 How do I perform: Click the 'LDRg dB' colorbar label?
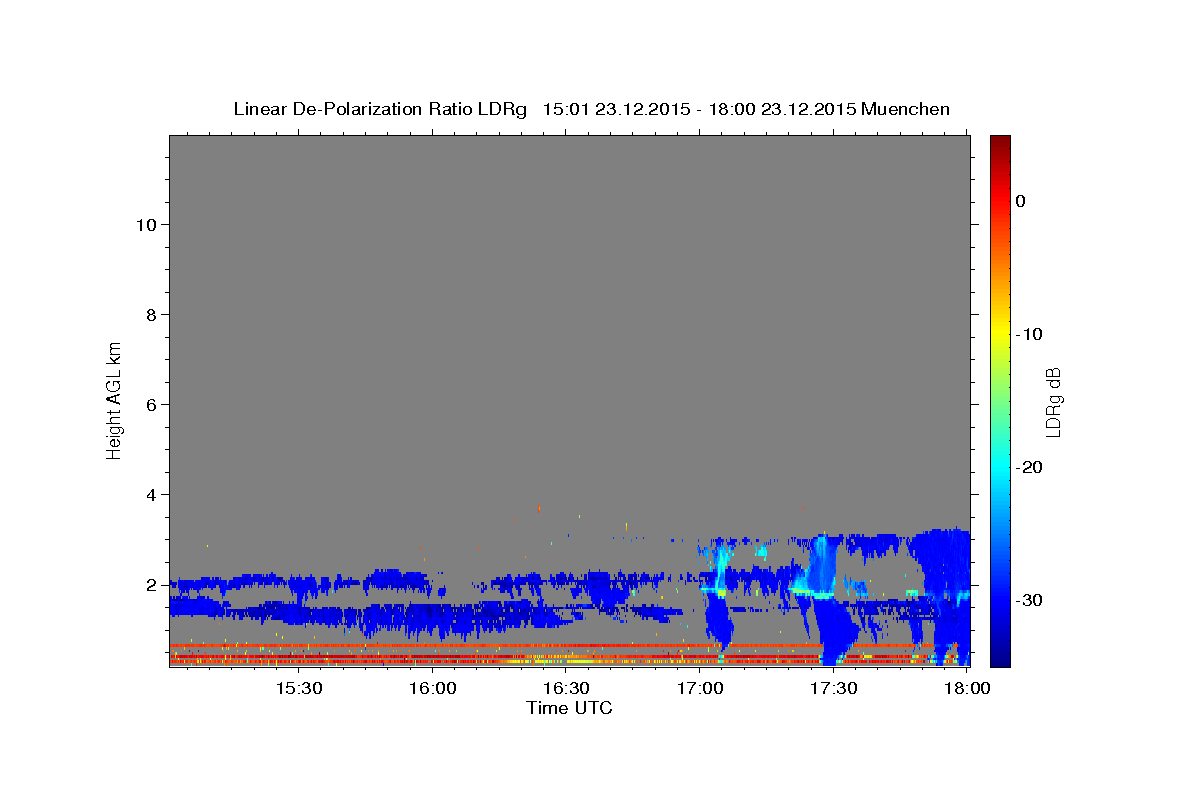tap(1053, 401)
